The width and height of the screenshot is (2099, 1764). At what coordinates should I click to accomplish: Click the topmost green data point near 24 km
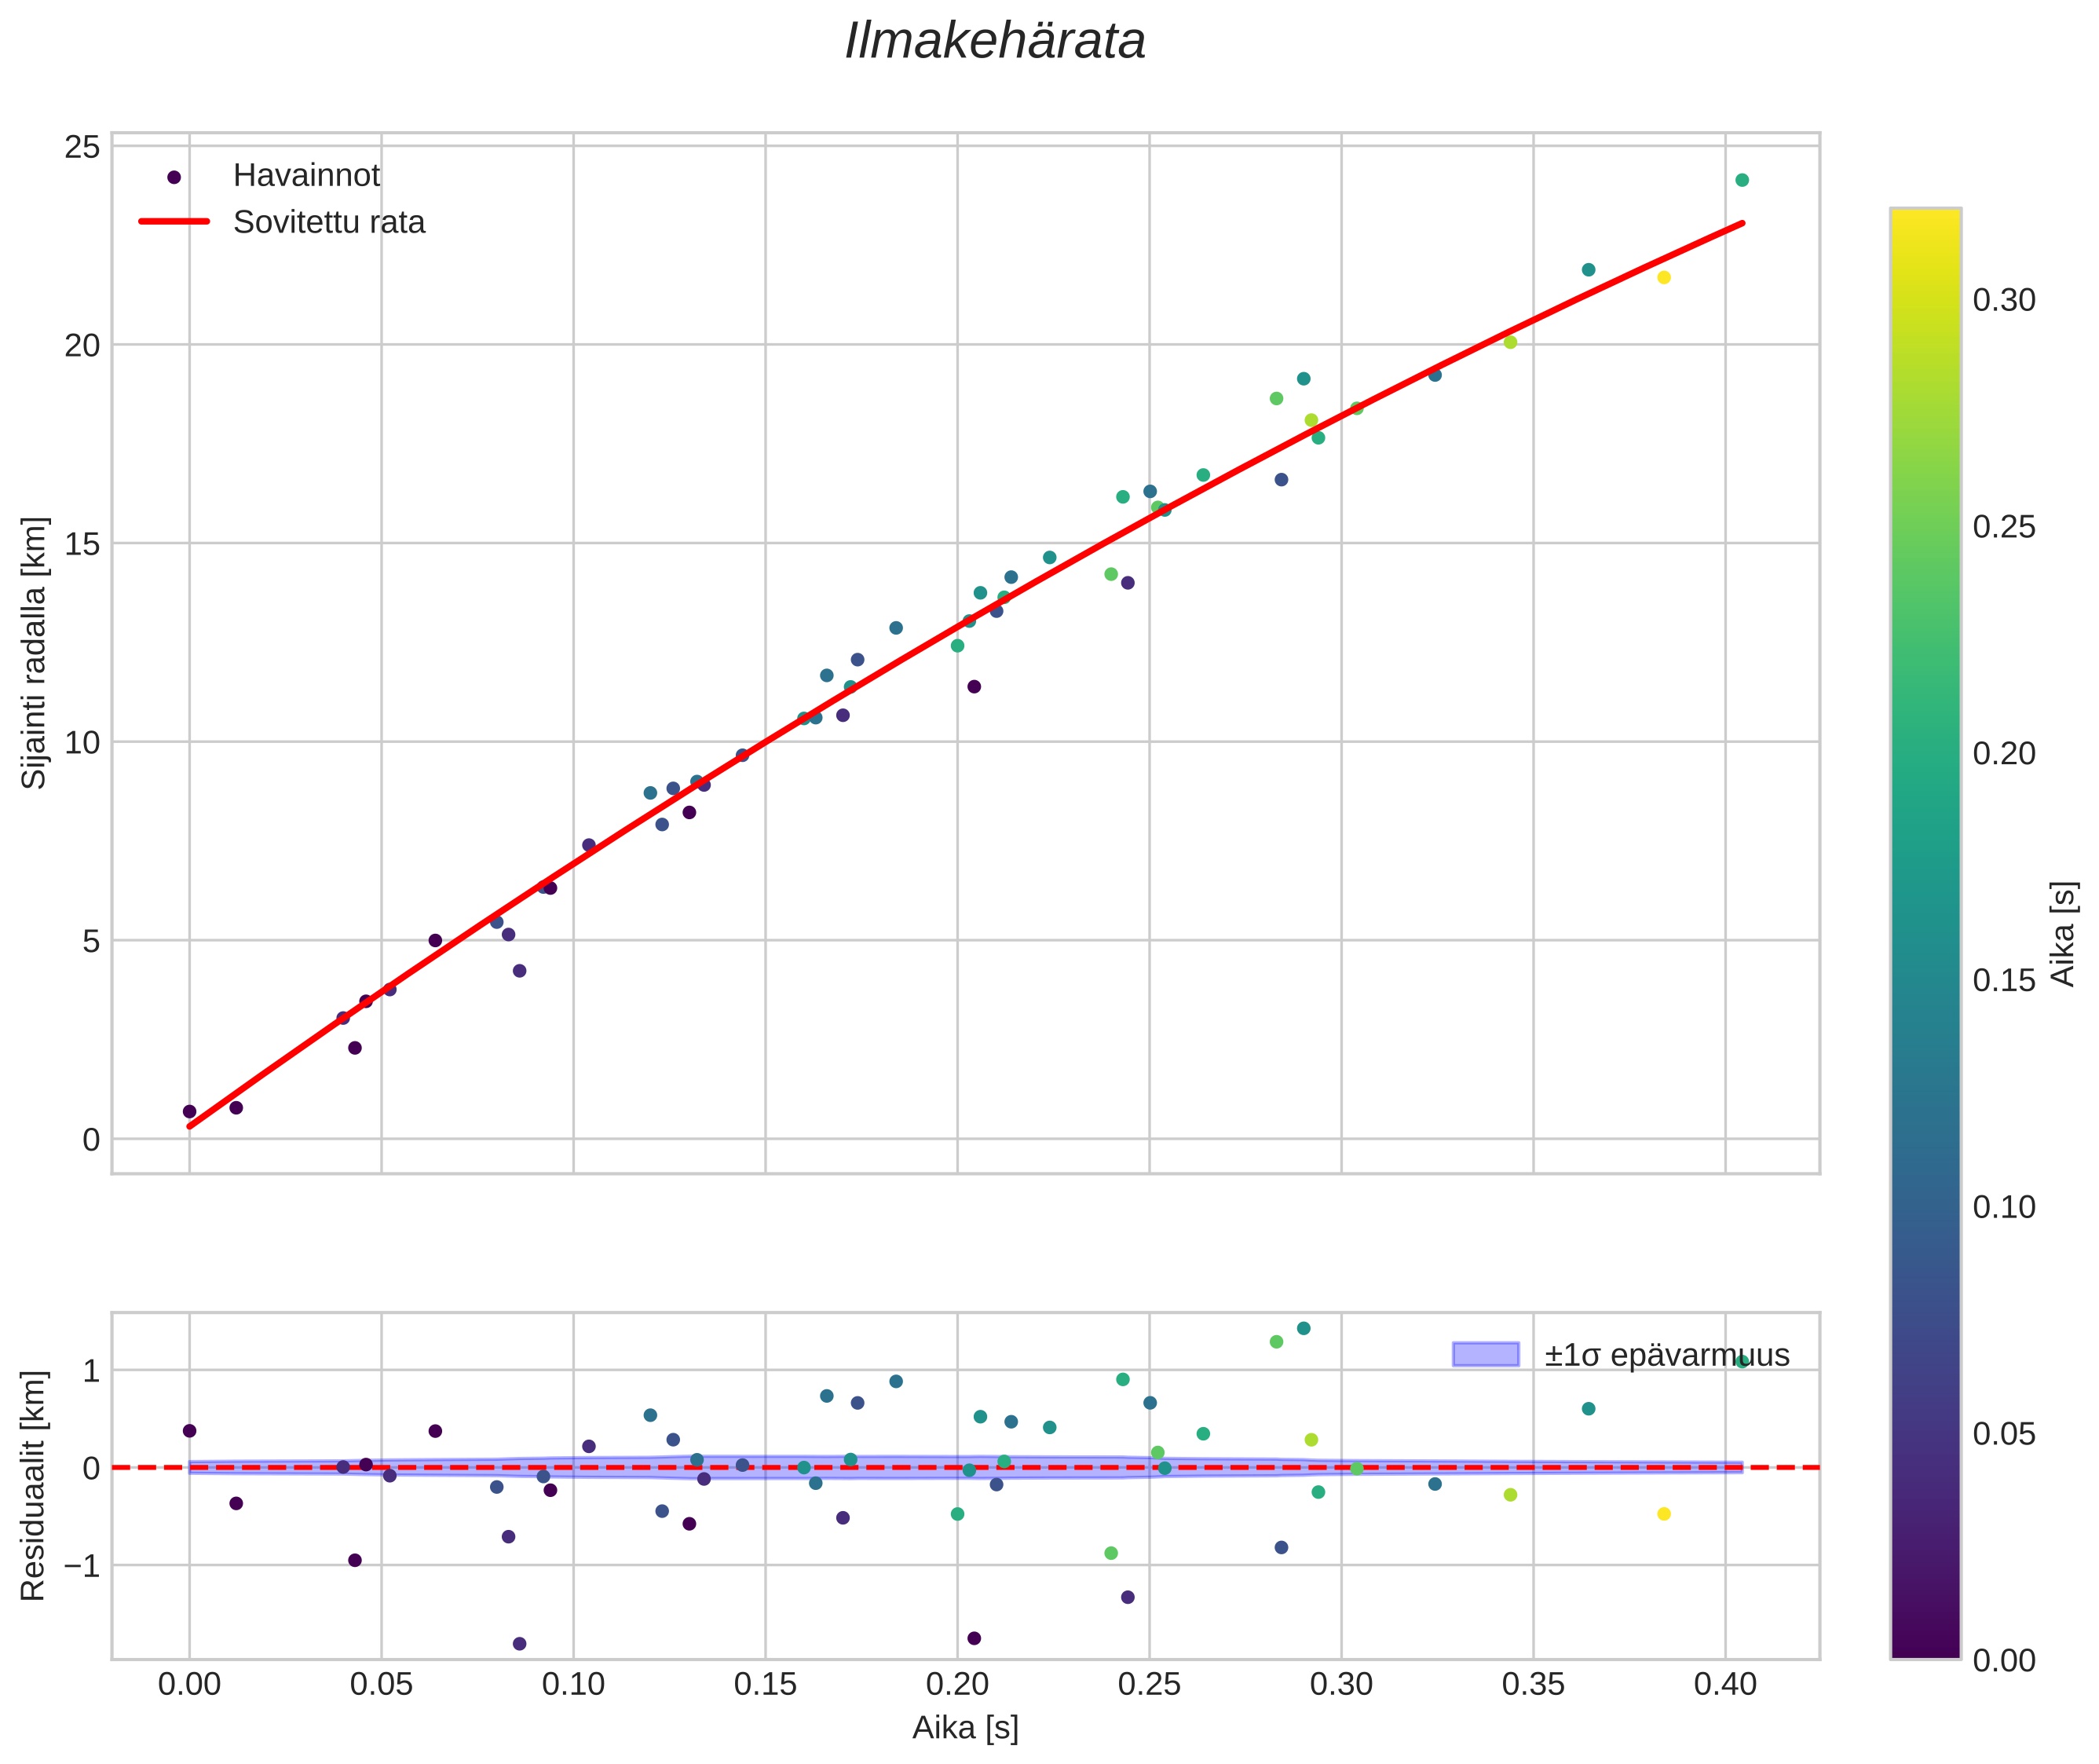(x=1742, y=180)
